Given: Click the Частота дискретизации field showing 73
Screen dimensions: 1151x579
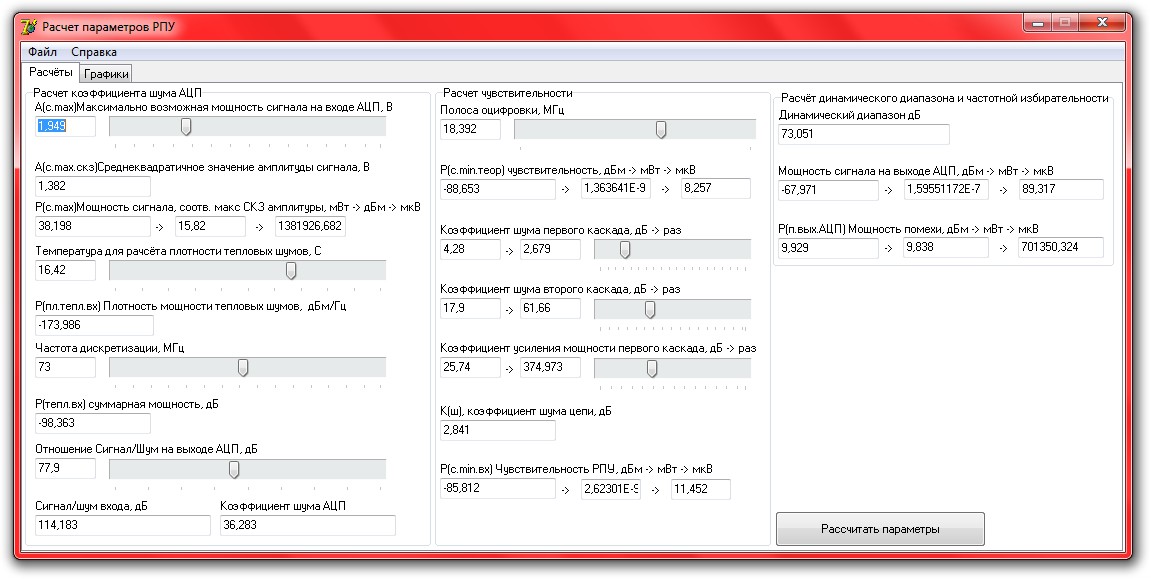Looking at the screenshot, I should pyautogui.click(x=65, y=367).
